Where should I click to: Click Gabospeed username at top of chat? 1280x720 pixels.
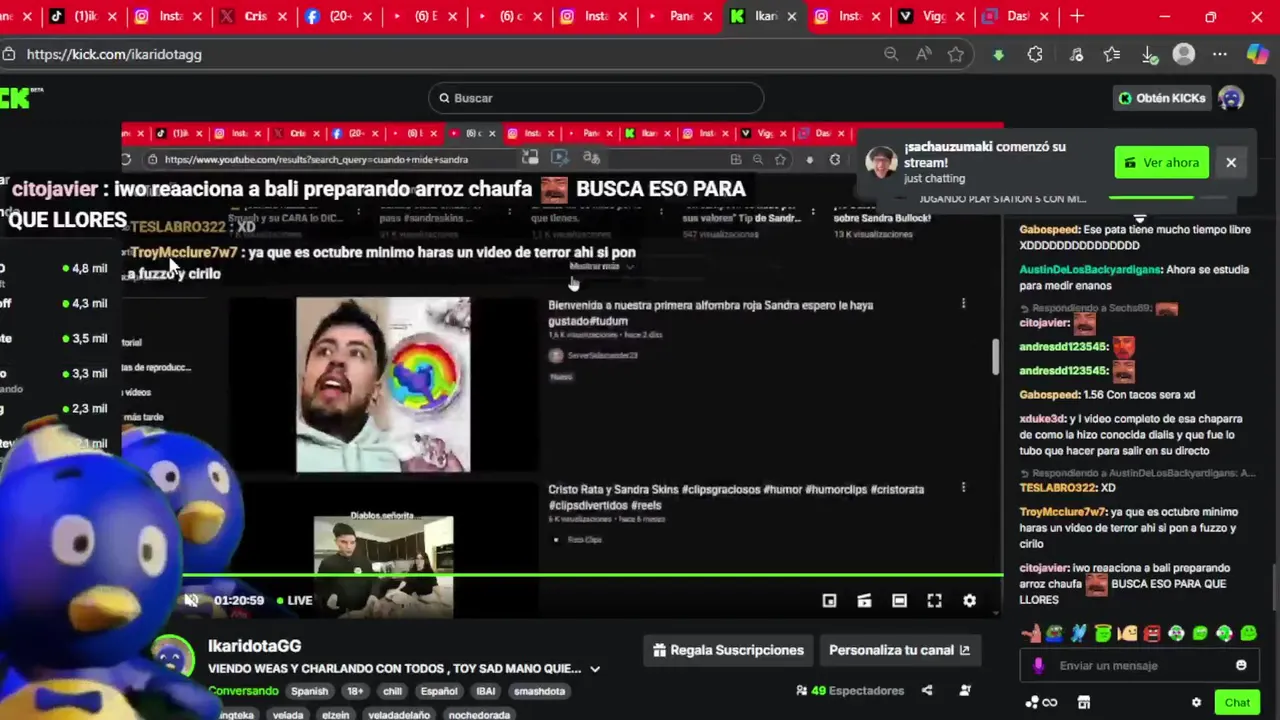click(1049, 229)
